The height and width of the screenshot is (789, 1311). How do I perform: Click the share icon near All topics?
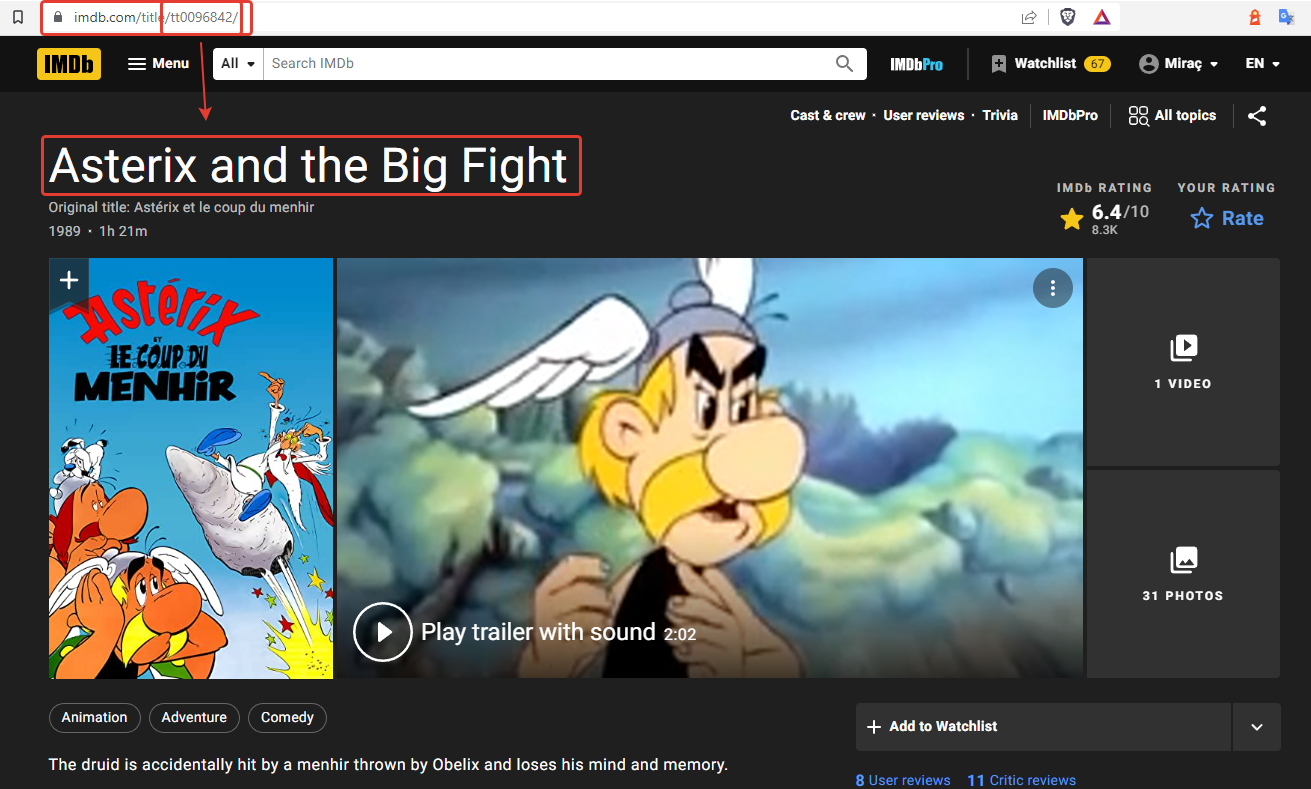click(x=1257, y=116)
